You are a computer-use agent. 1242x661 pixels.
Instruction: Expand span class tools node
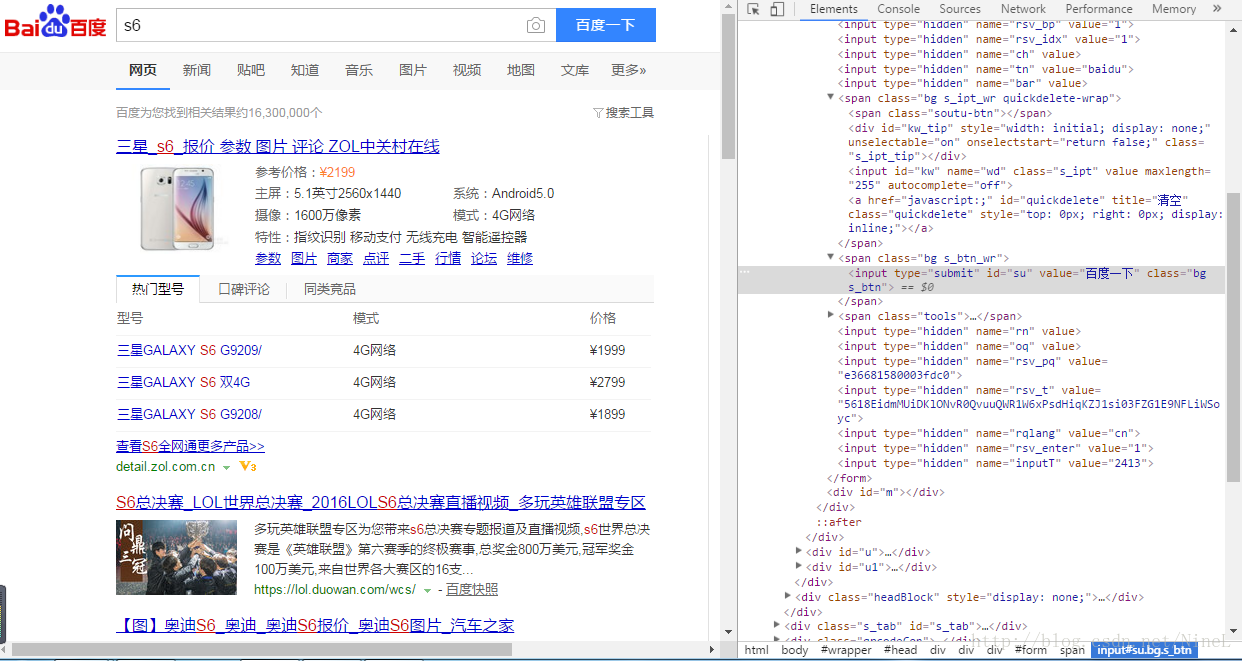(831, 315)
